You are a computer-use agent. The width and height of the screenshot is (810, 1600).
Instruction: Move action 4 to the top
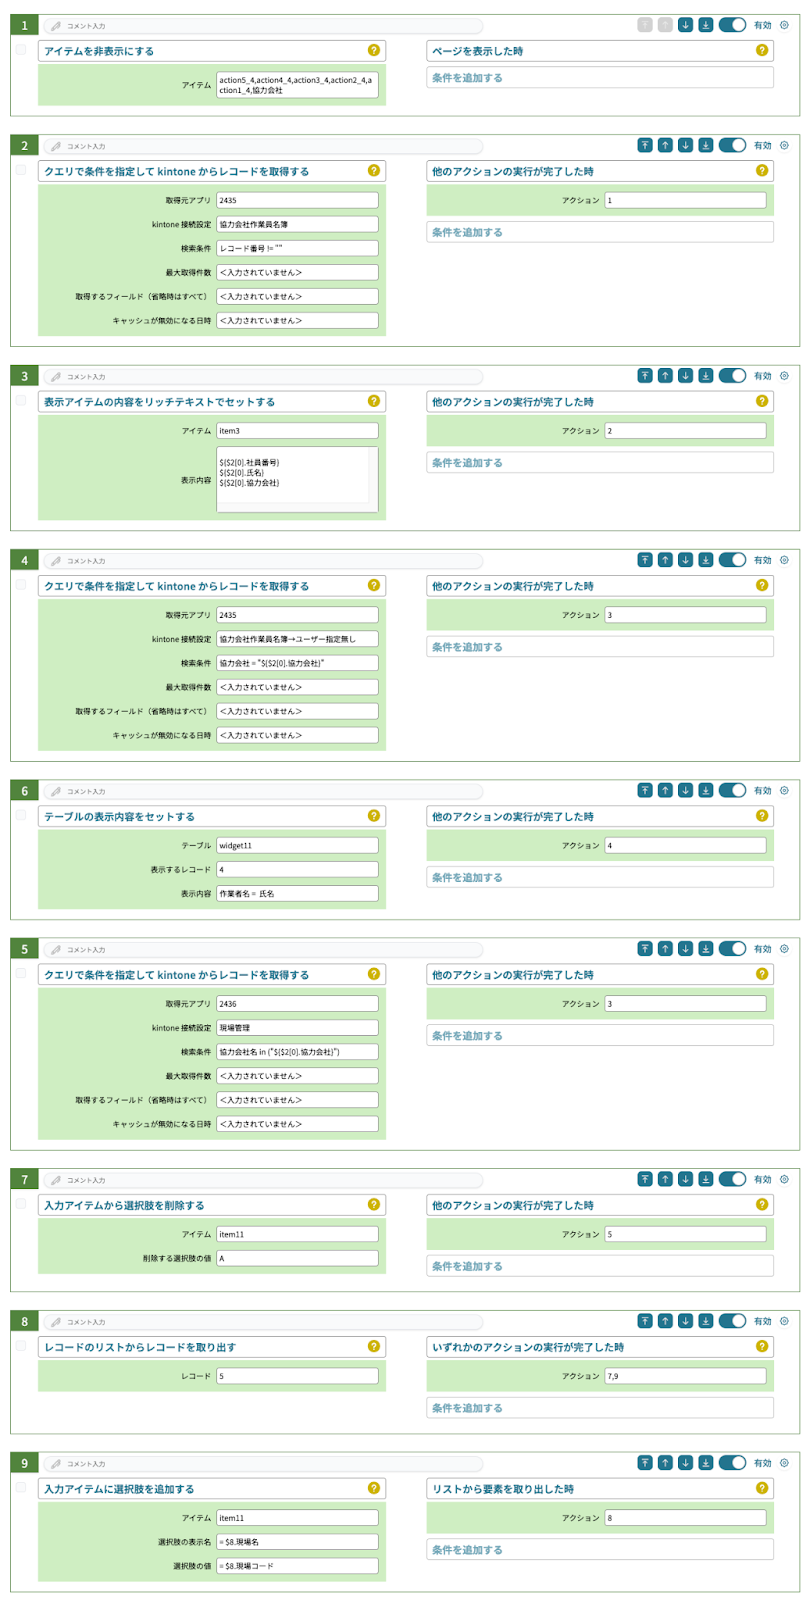pos(645,560)
